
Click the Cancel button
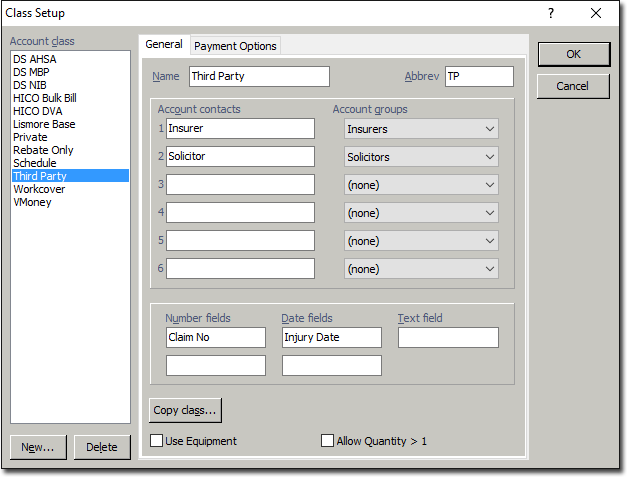(x=573, y=86)
